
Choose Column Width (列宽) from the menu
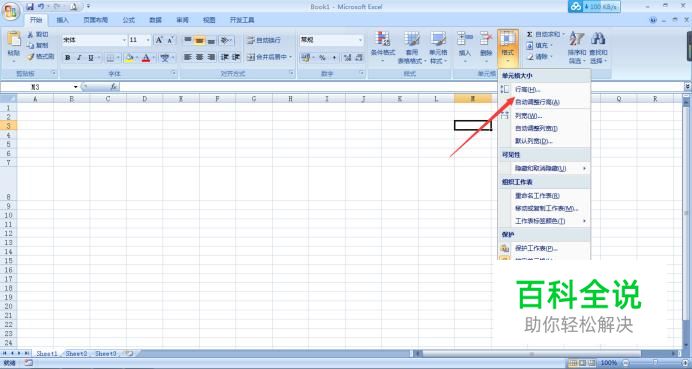pyautogui.click(x=544, y=116)
